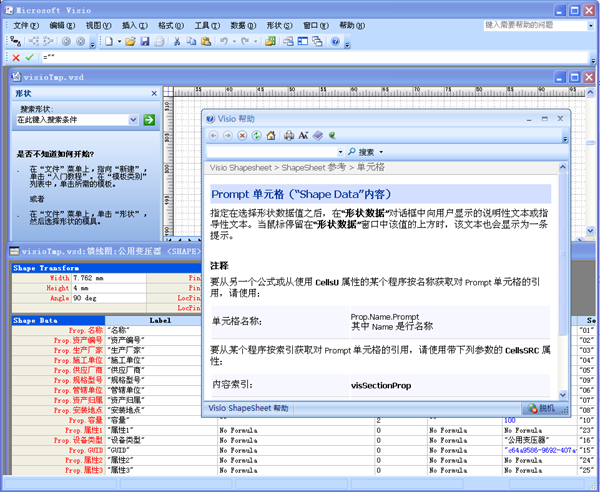Open the 工具 menu
This screenshot has width=600, height=492.
pos(207,26)
